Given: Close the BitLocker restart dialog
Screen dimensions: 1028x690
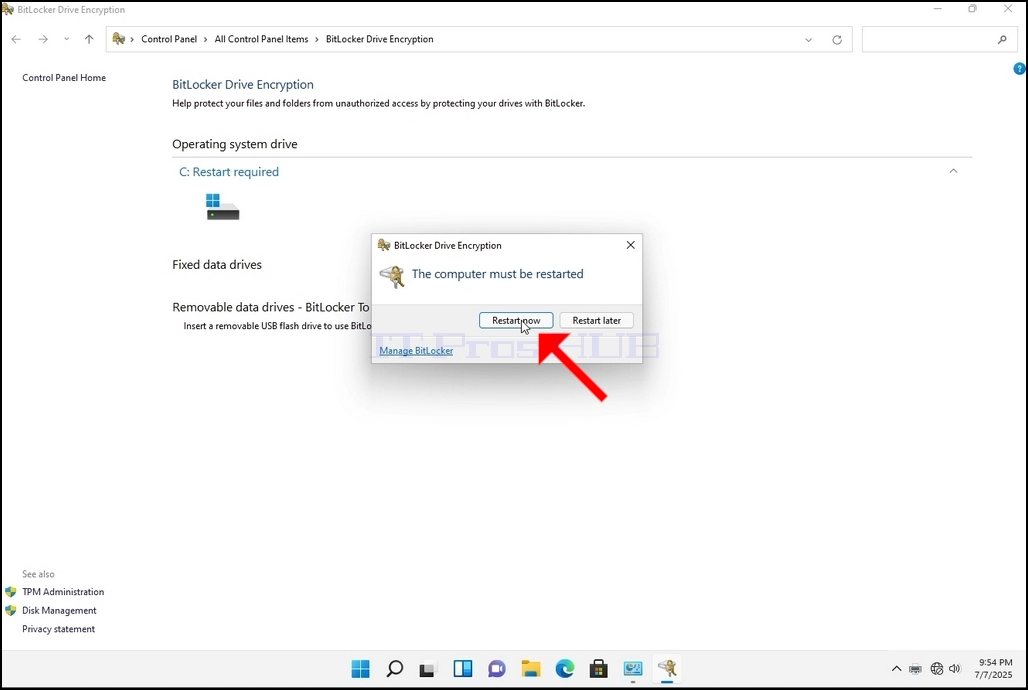Looking at the screenshot, I should [x=630, y=245].
